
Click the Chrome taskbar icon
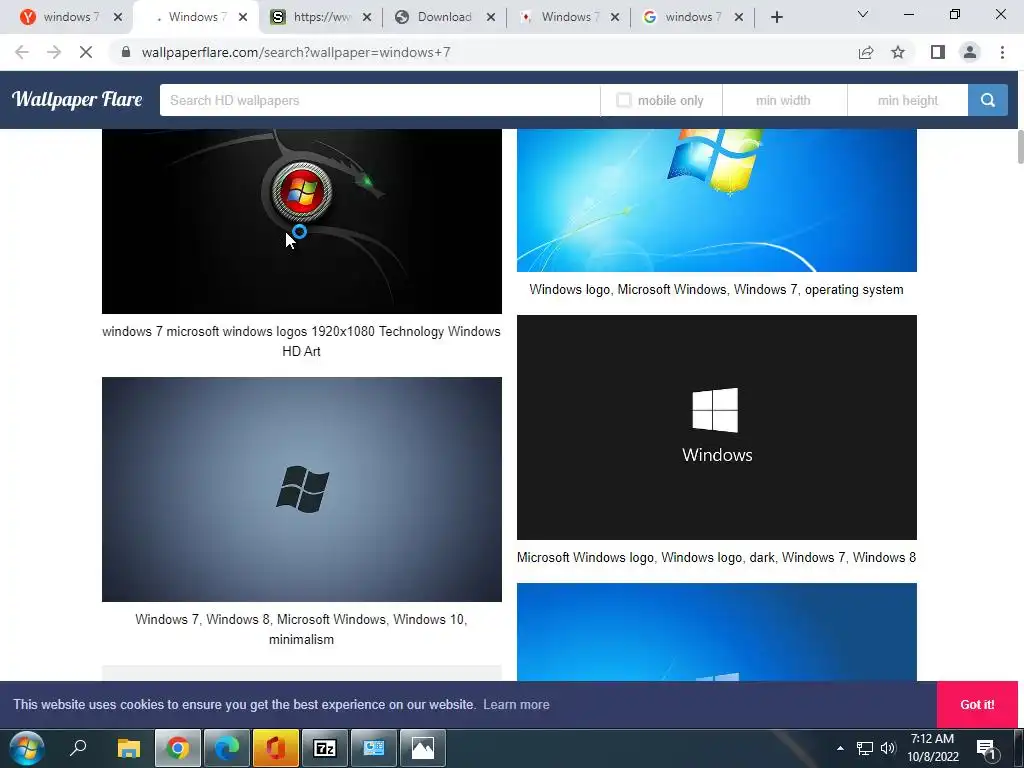coord(178,748)
